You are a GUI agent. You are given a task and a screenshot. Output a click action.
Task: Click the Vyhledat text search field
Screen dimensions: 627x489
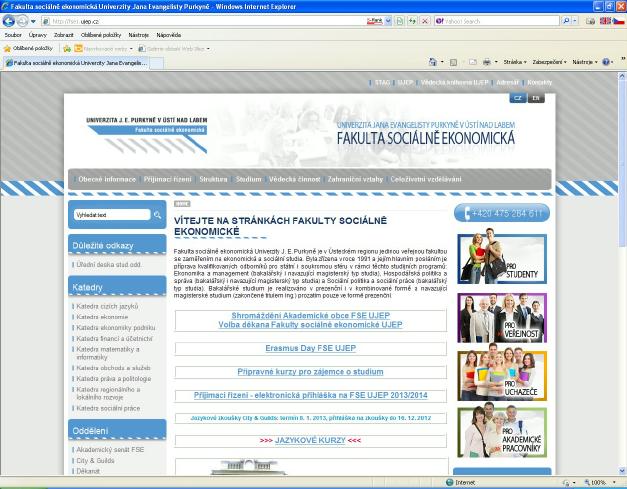coord(112,215)
